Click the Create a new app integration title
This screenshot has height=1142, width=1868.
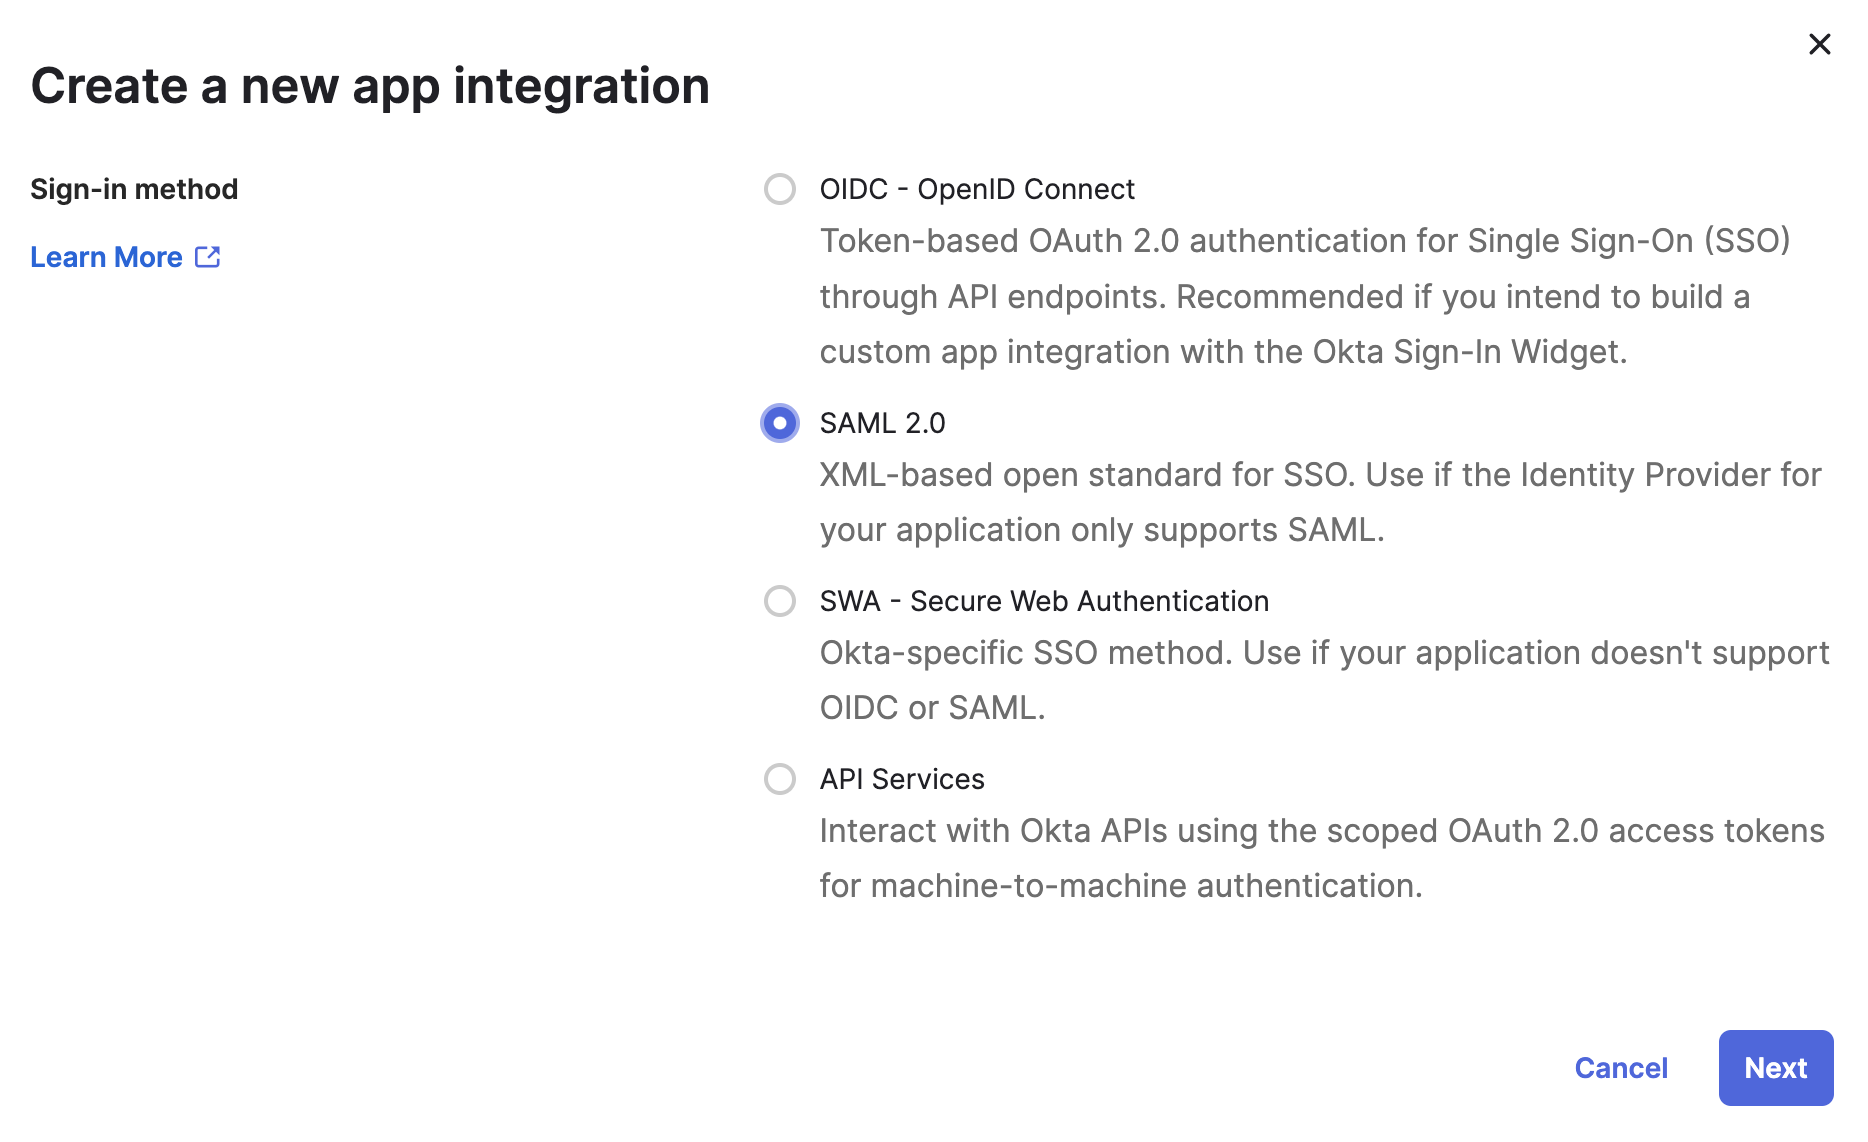pyautogui.click(x=370, y=86)
